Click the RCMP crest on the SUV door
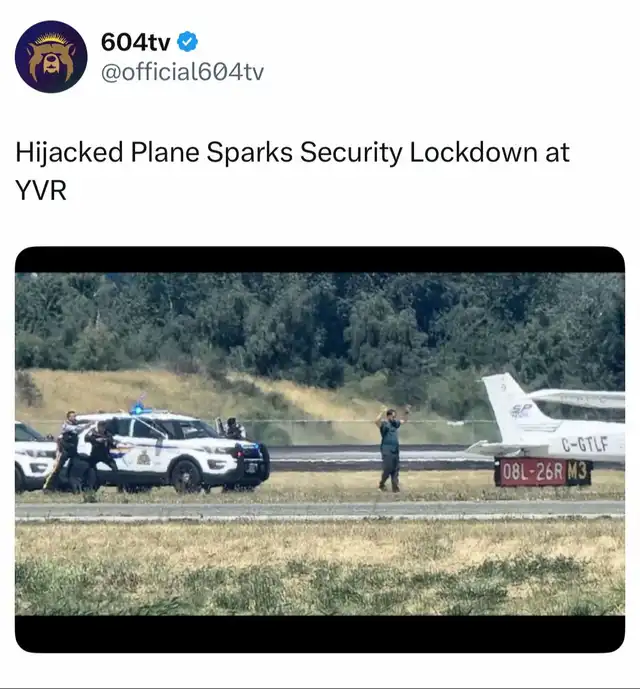The width and height of the screenshot is (640, 689). point(143,458)
